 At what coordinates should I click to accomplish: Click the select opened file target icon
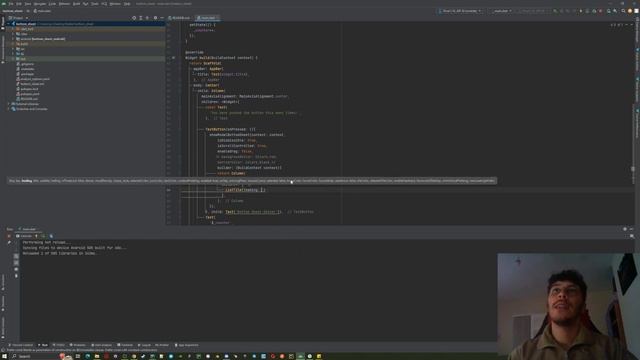click(134, 18)
